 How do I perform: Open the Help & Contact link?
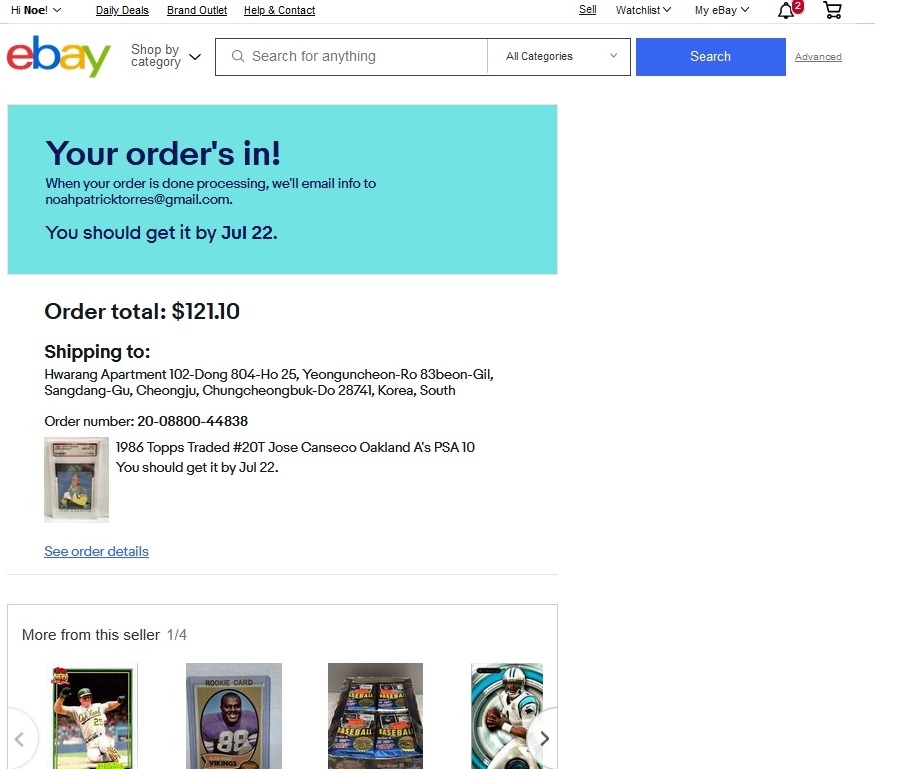point(279,10)
